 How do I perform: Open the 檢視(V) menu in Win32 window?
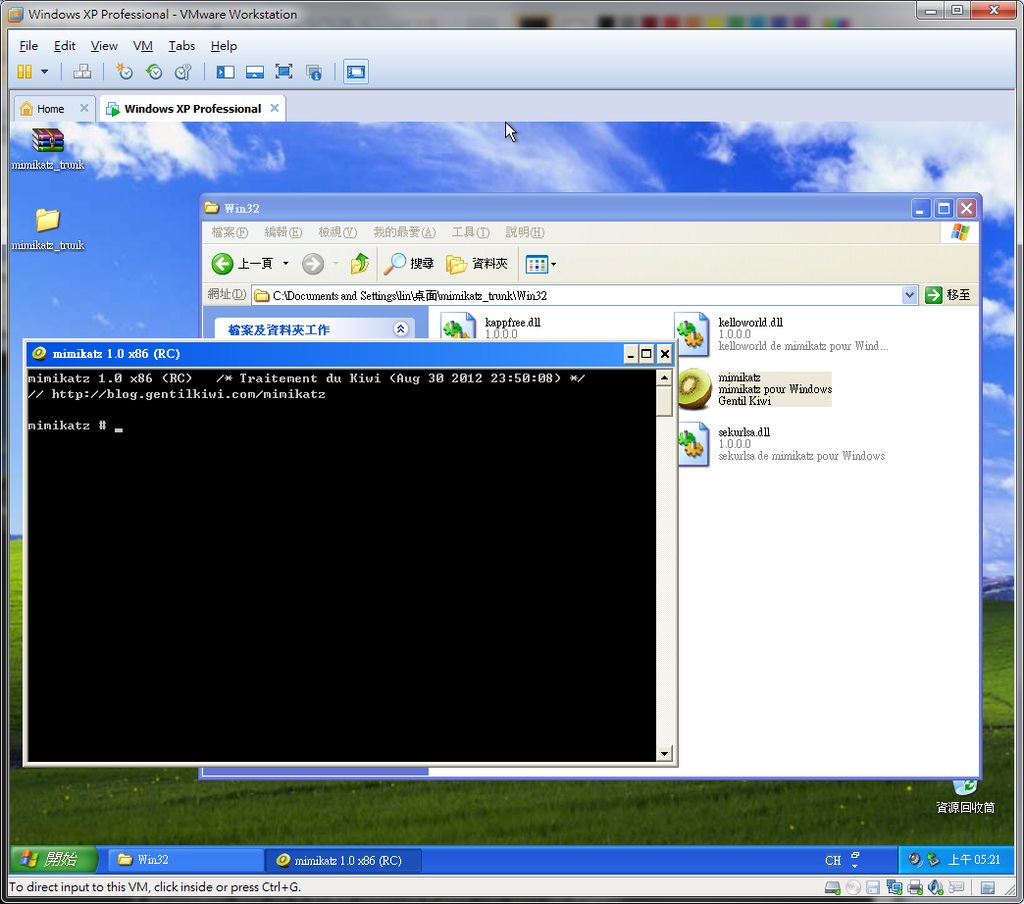(337, 232)
